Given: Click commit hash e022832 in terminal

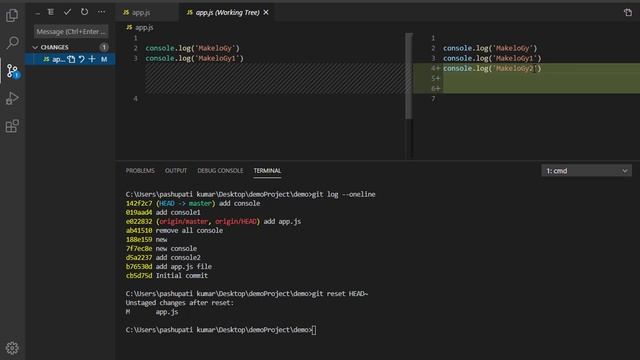Looking at the screenshot, I should pyautogui.click(x=139, y=221).
